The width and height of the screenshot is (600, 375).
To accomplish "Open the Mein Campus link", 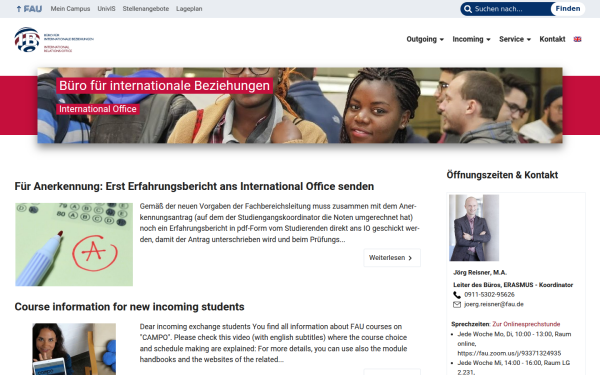I will 70,9.
